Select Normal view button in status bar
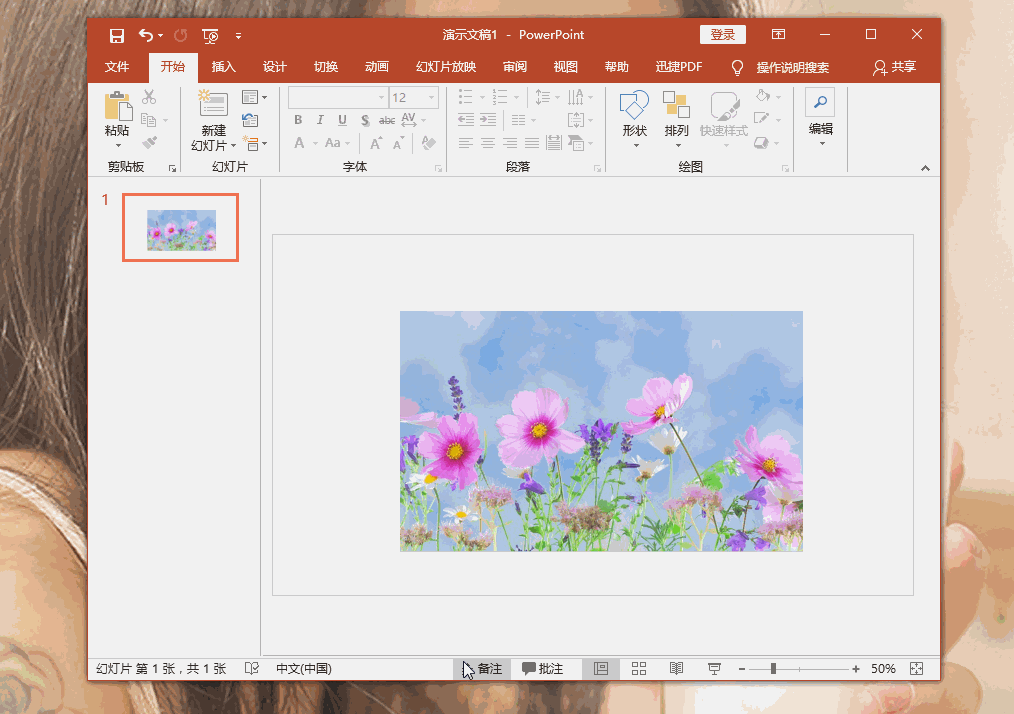 click(x=601, y=669)
